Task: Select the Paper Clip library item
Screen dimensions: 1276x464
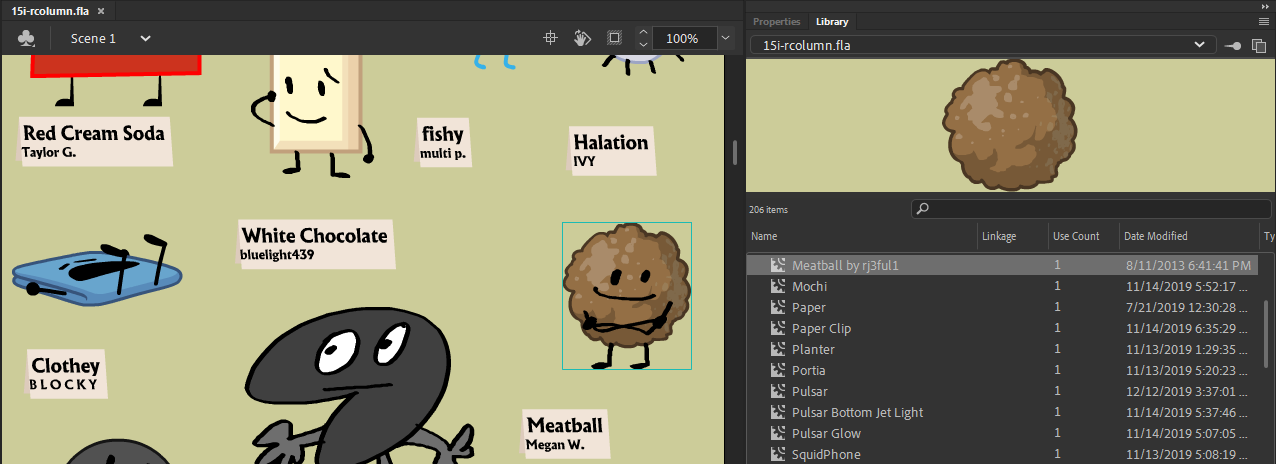Action: (821, 329)
